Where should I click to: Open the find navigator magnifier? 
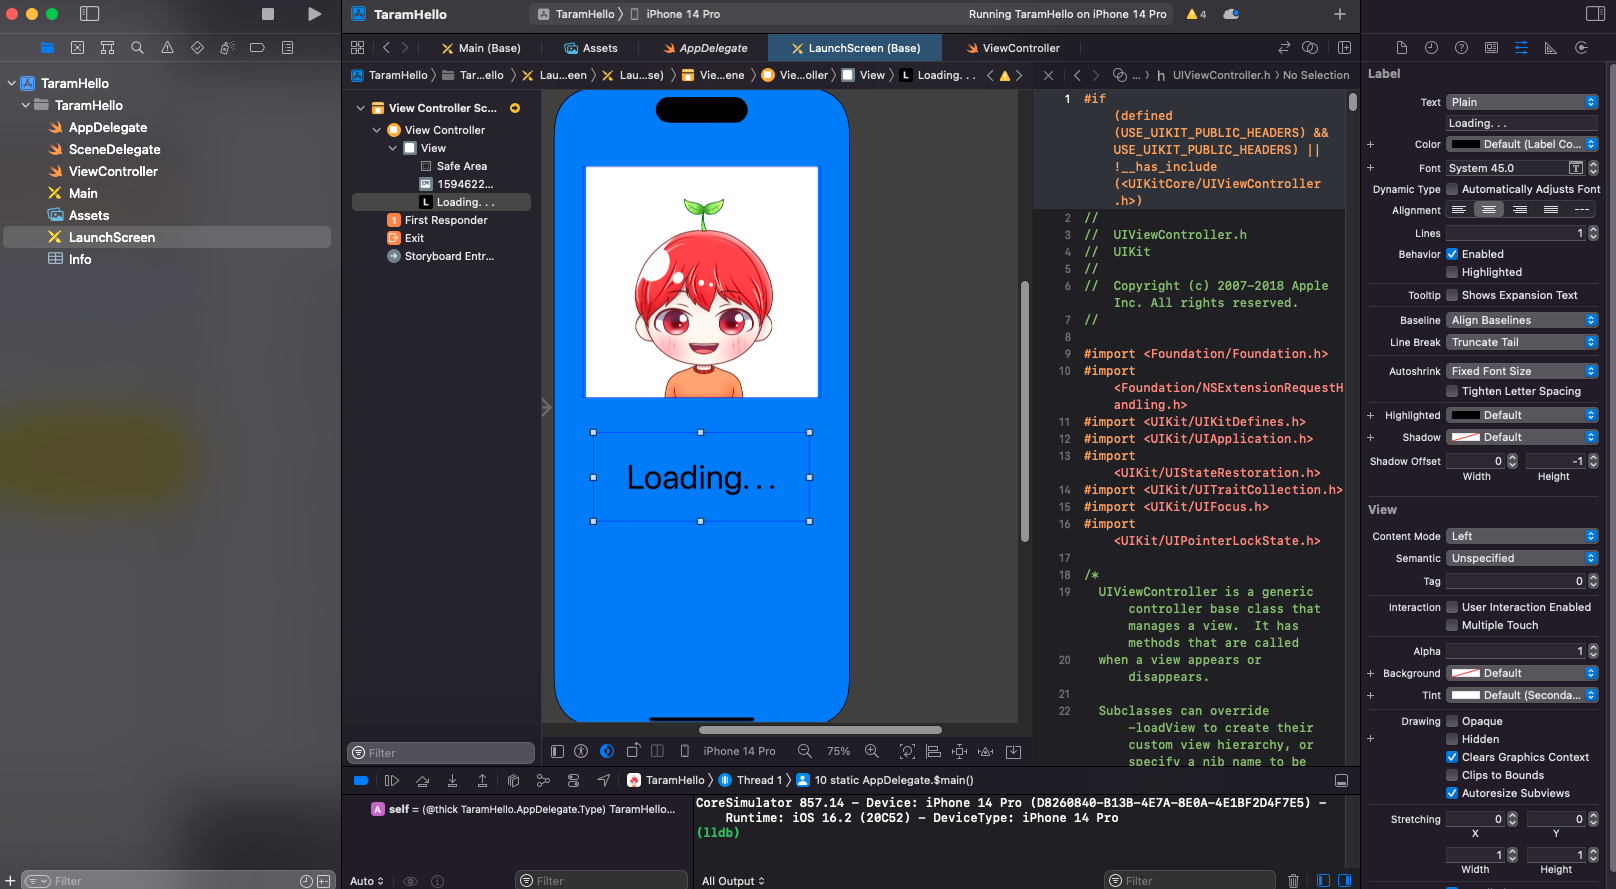(x=137, y=48)
